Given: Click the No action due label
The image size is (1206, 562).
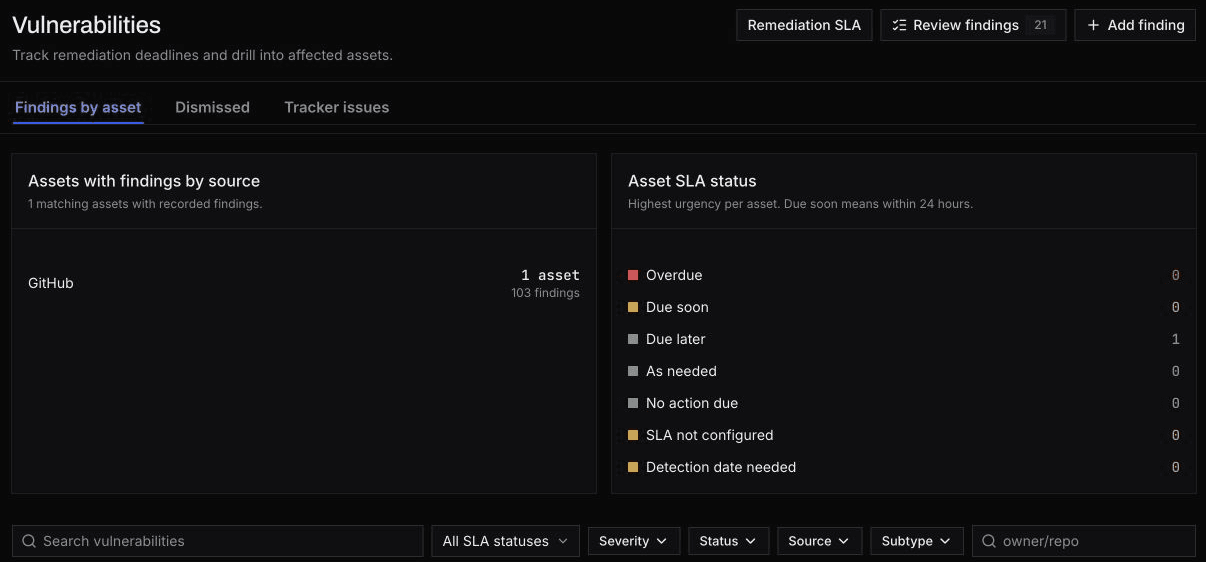Looking at the screenshot, I should click(x=692, y=403).
